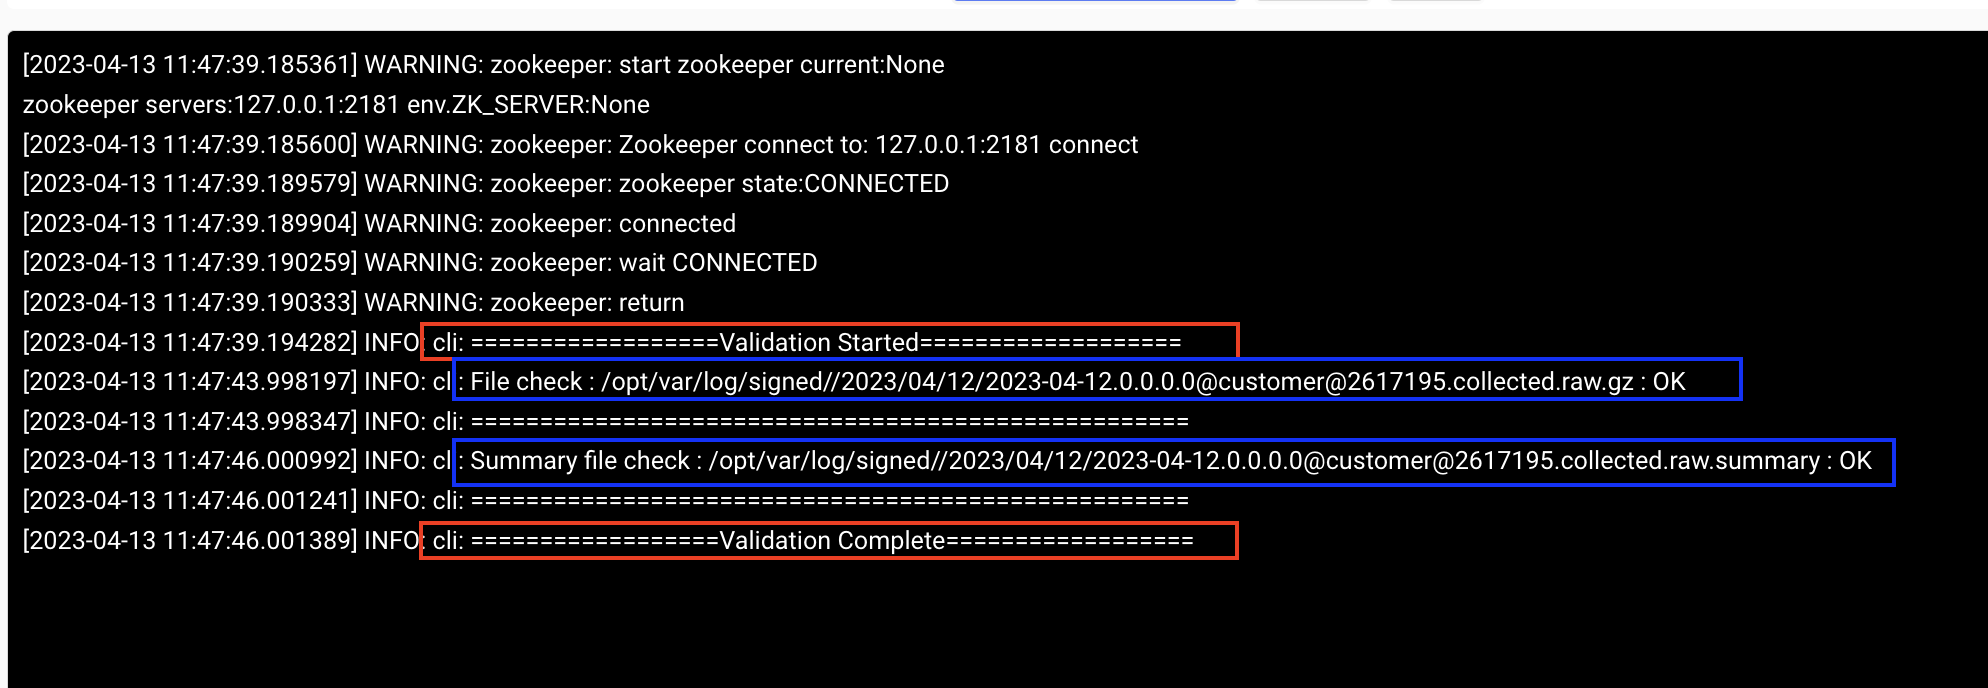This screenshot has height=688, width=1988.
Task: Click the "start zookeeper current:None" log message
Action: [x=781, y=65]
